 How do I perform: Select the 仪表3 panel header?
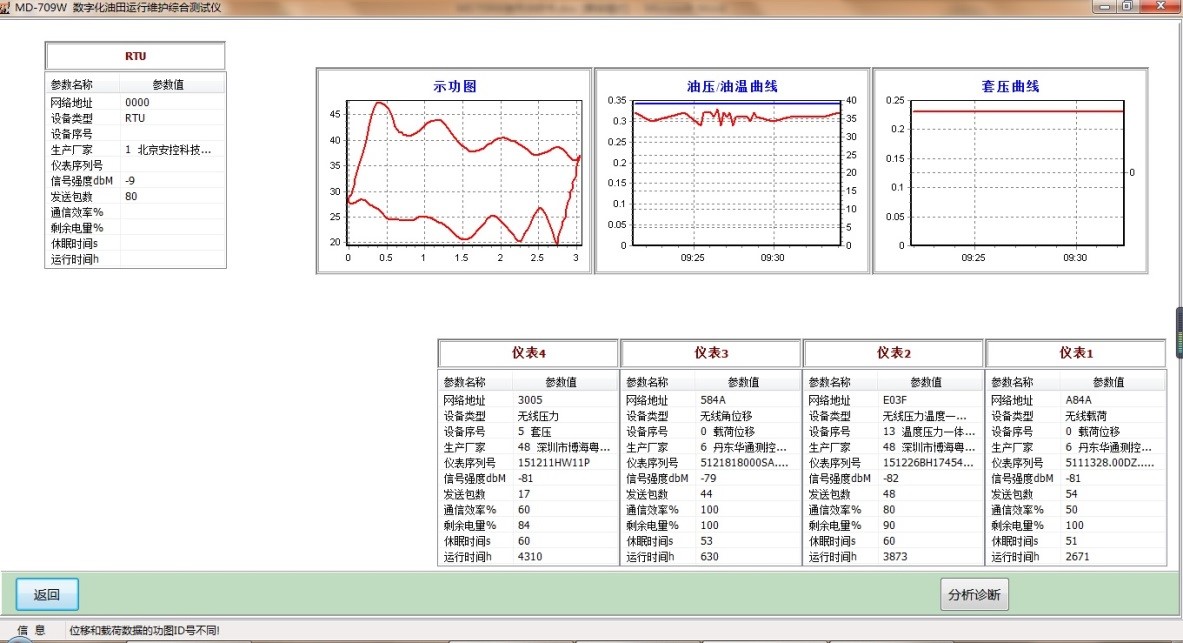pyautogui.click(x=711, y=353)
